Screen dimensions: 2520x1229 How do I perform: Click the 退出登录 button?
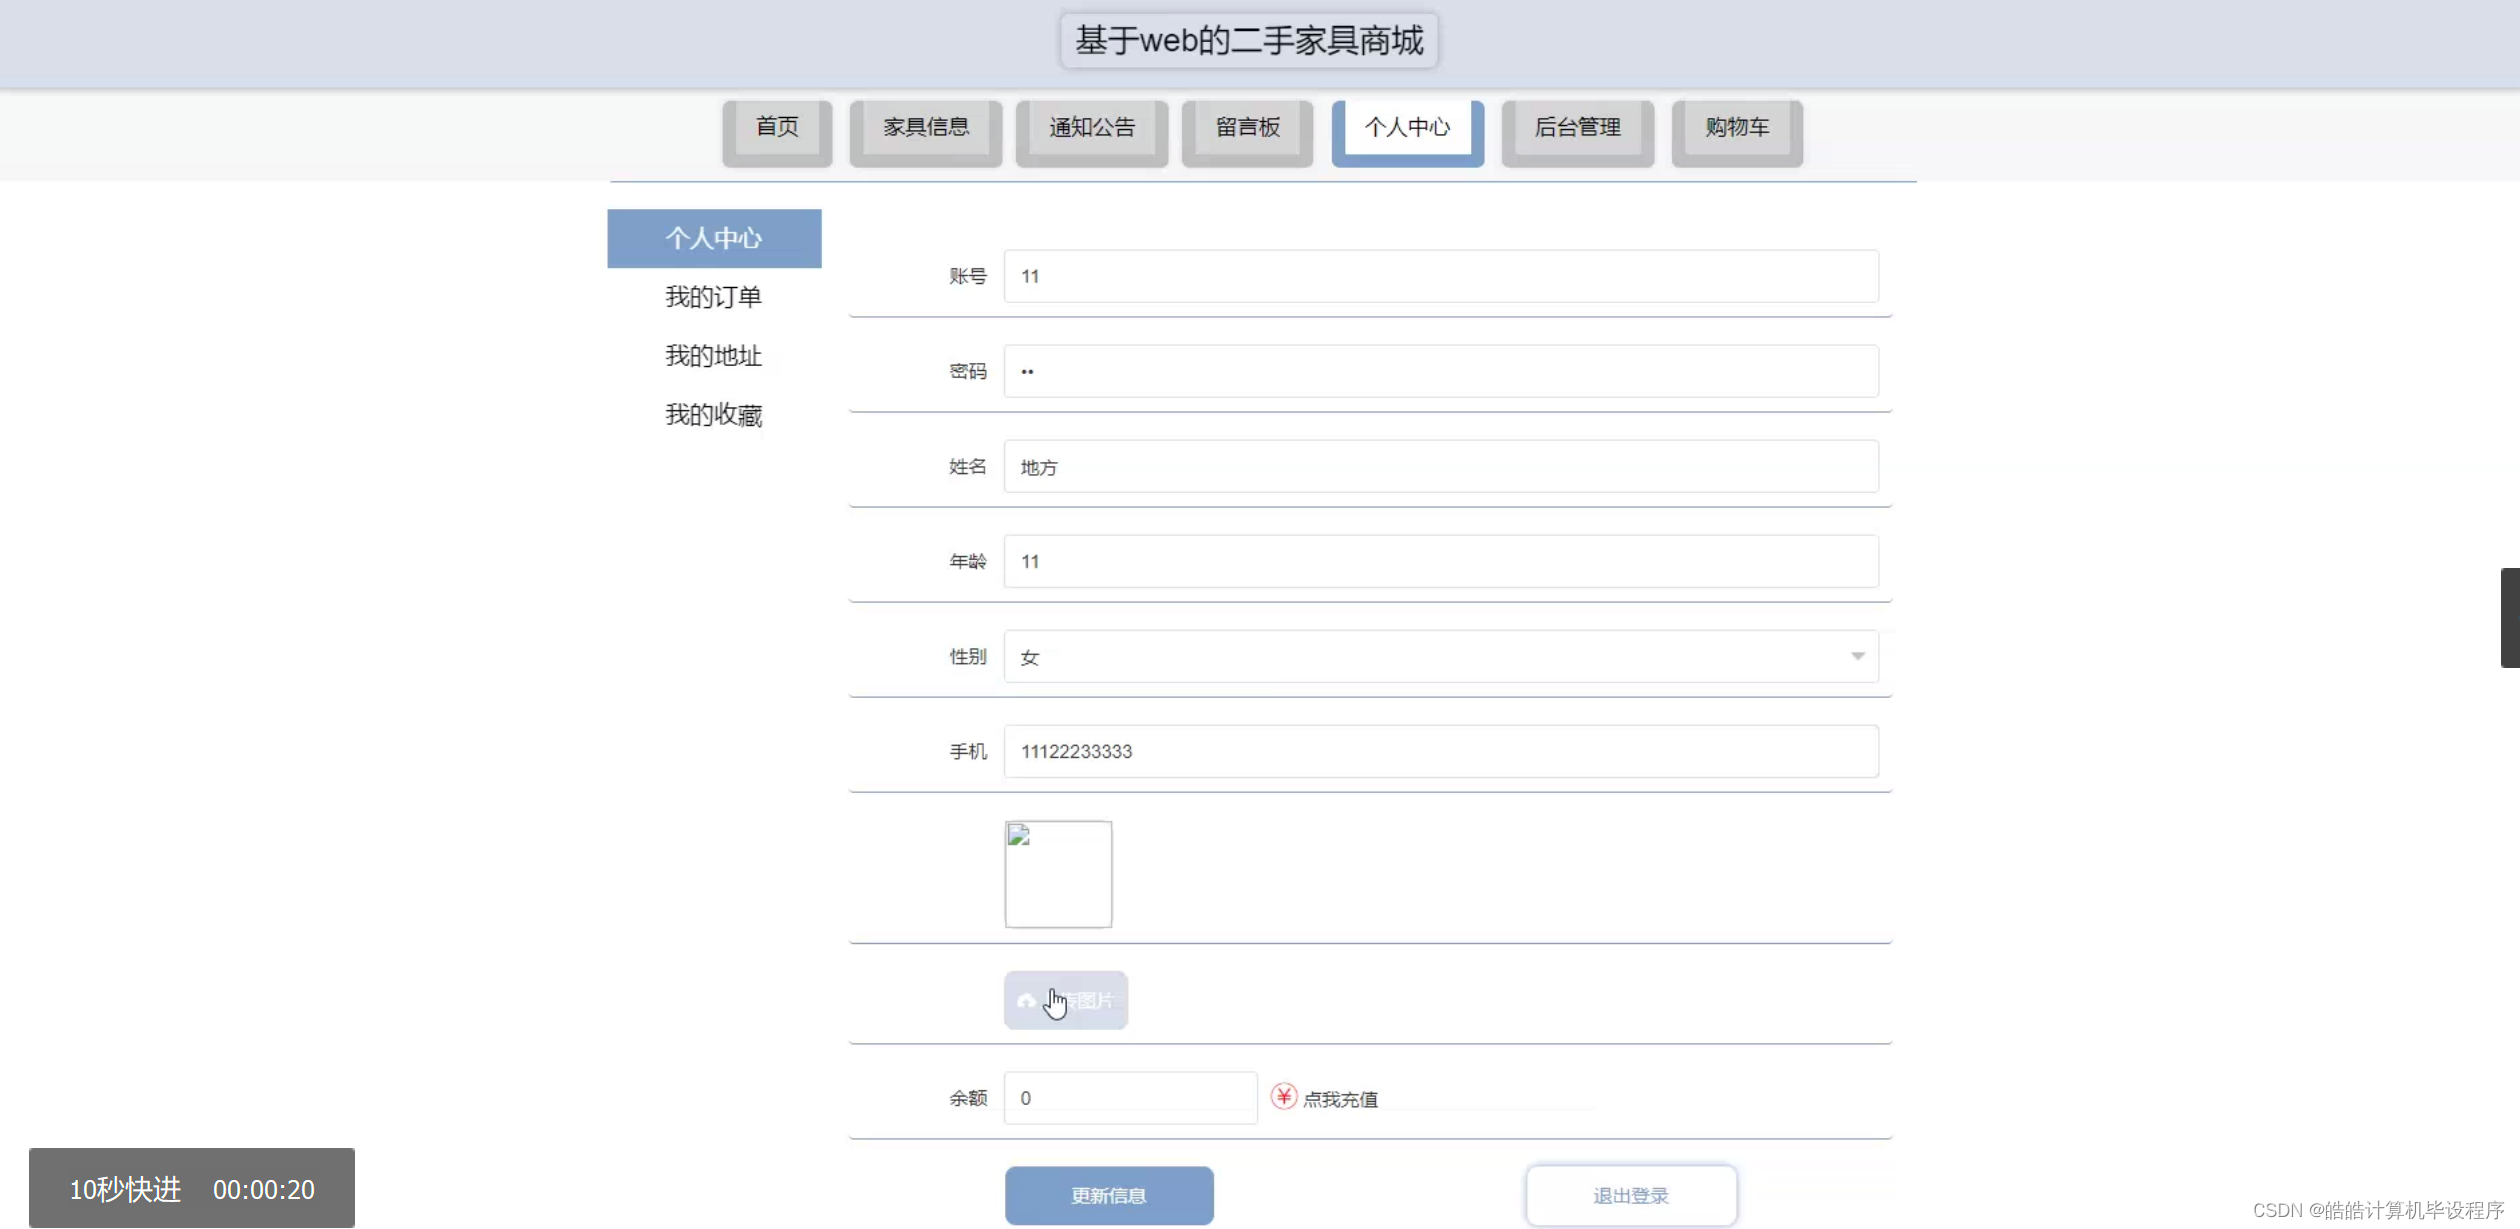(x=1630, y=1195)
